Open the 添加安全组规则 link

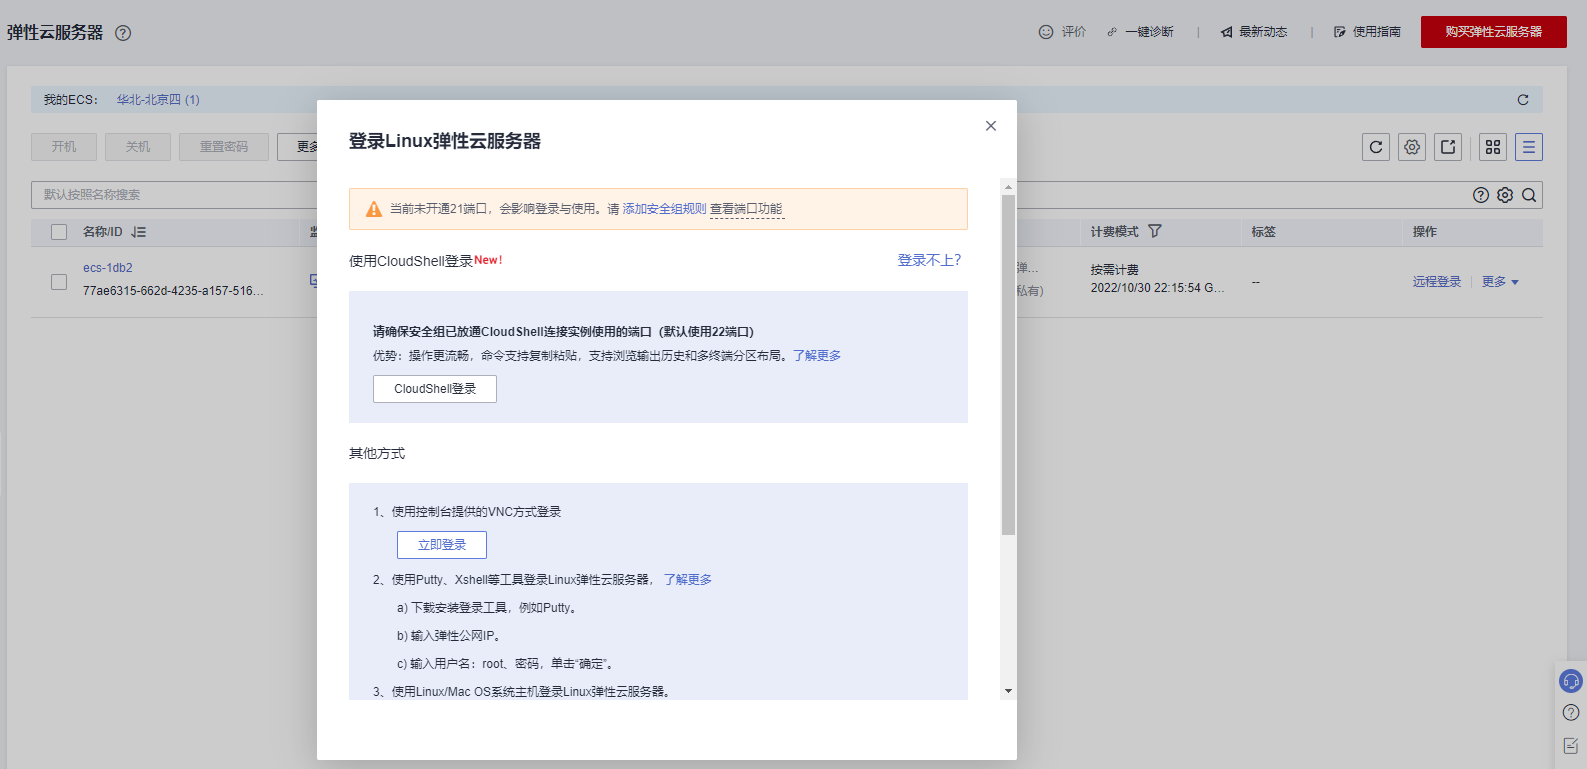tap(665, 209)
